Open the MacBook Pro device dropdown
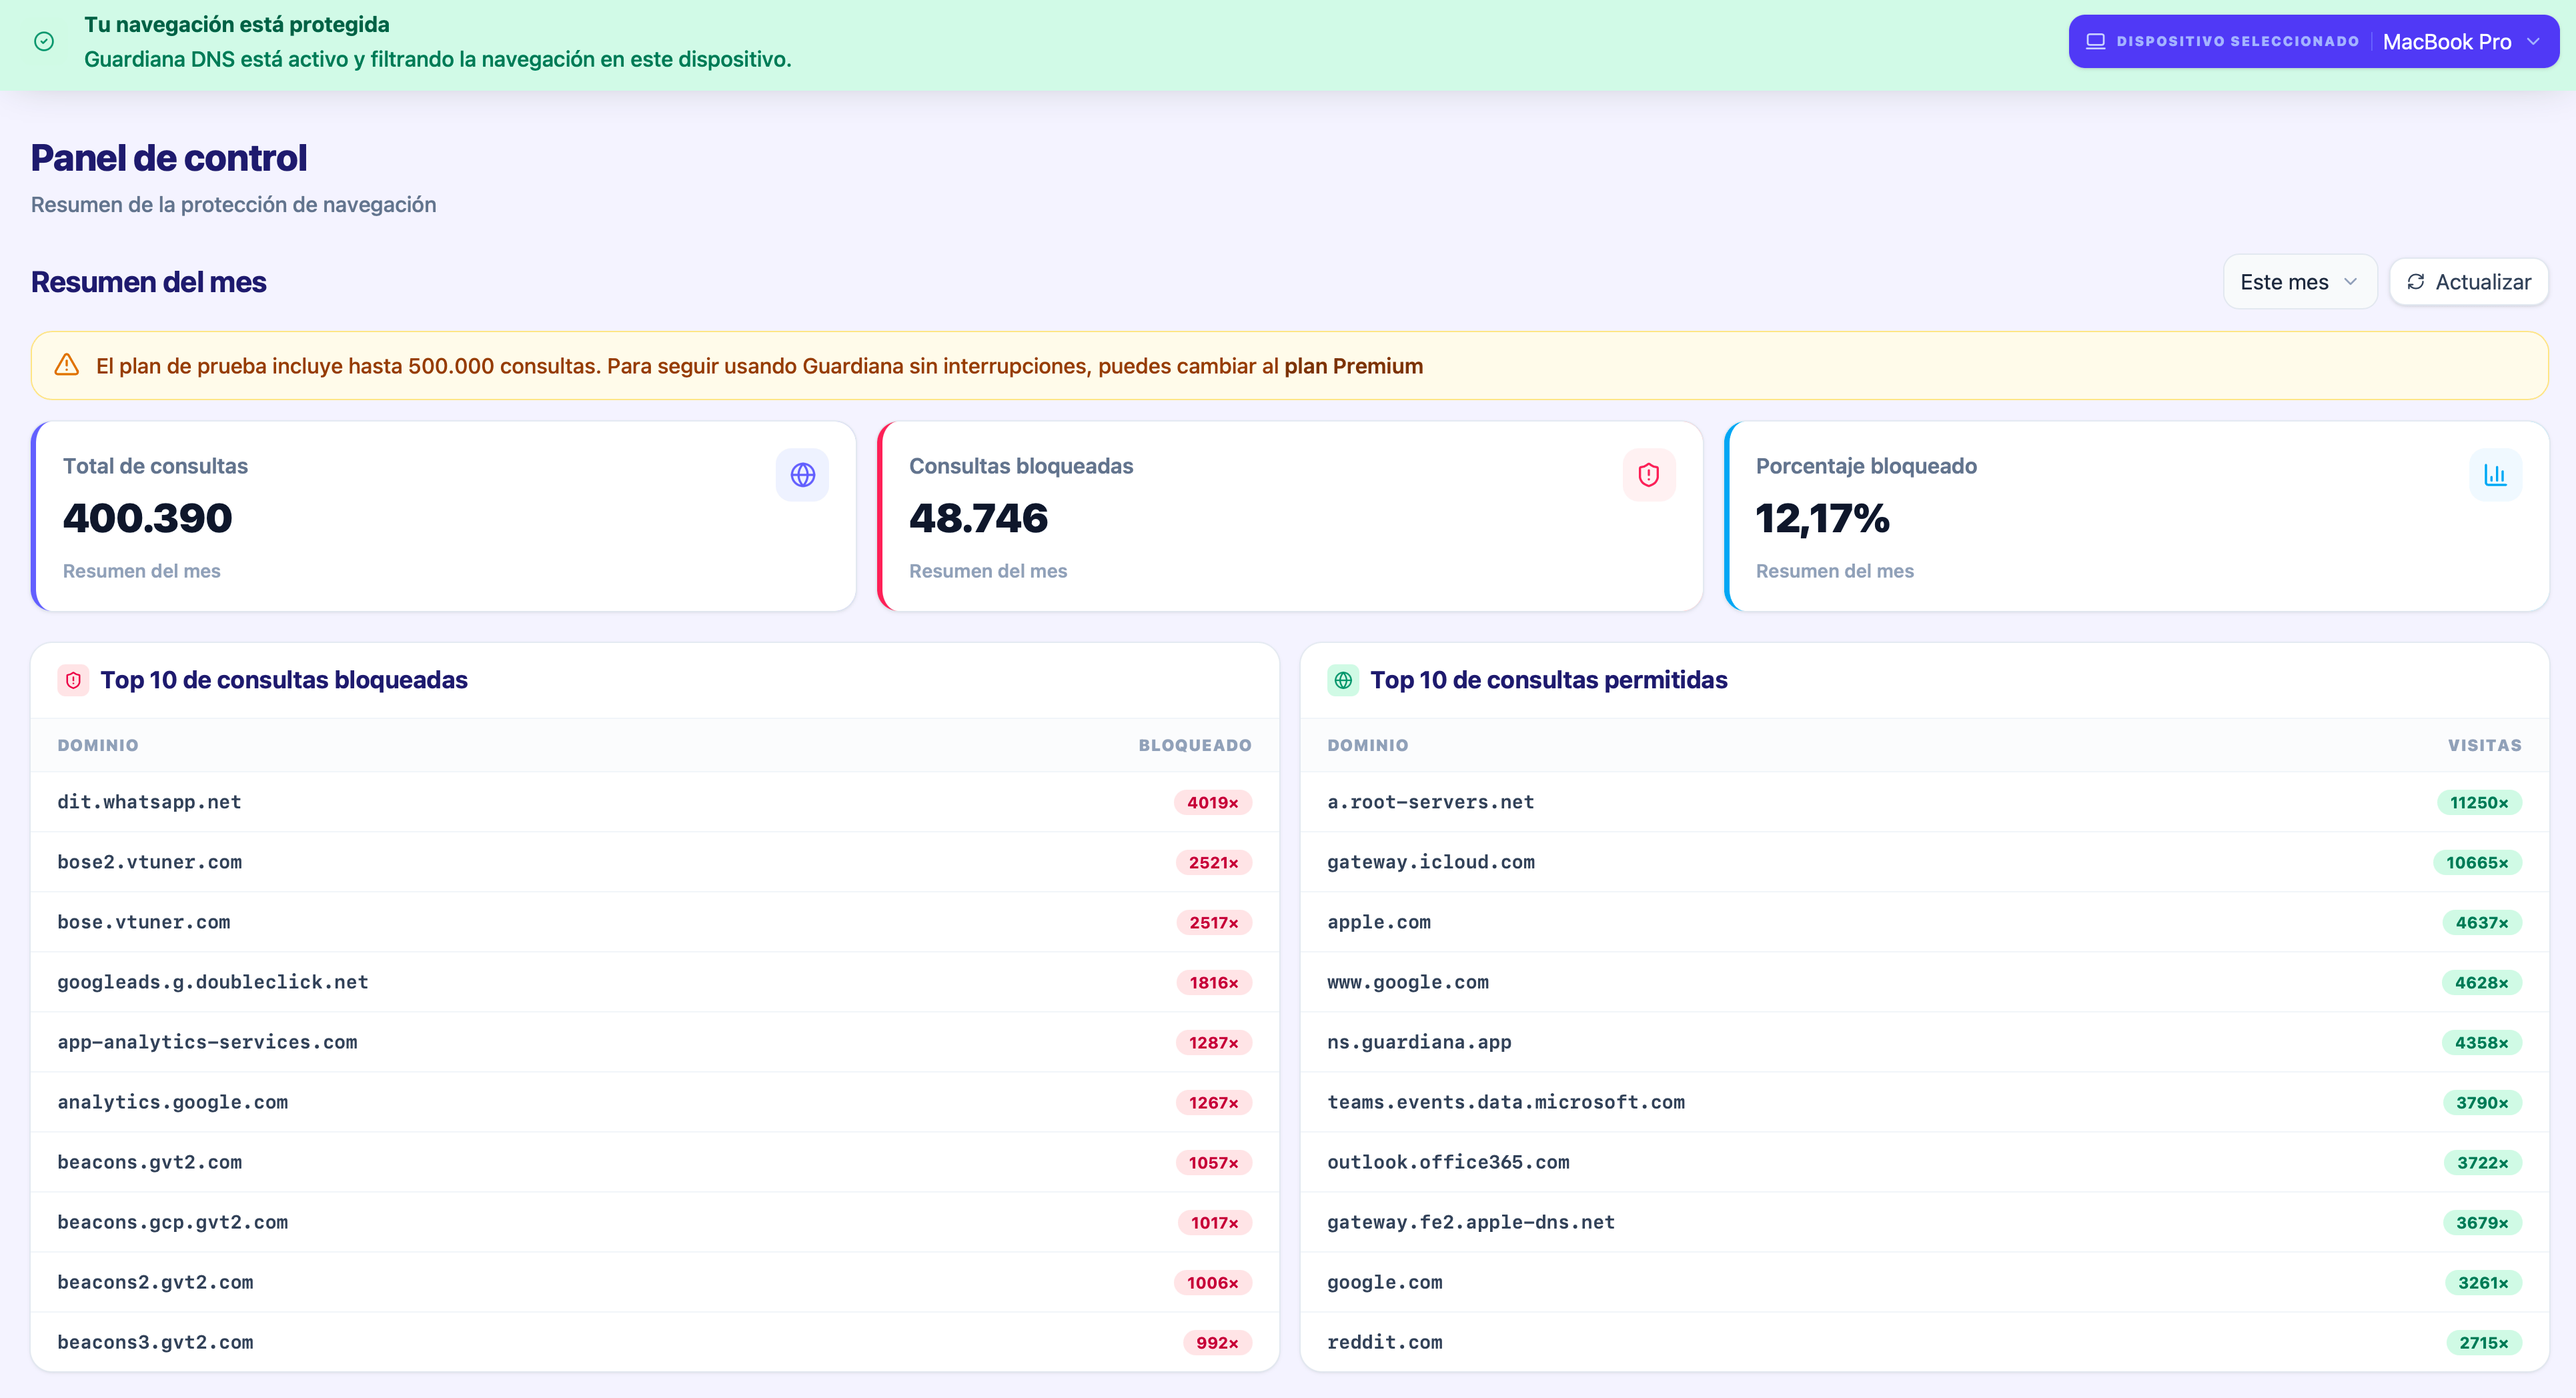The width and height of the screenshot is (2576, 1398). [x=2313, y=41]
